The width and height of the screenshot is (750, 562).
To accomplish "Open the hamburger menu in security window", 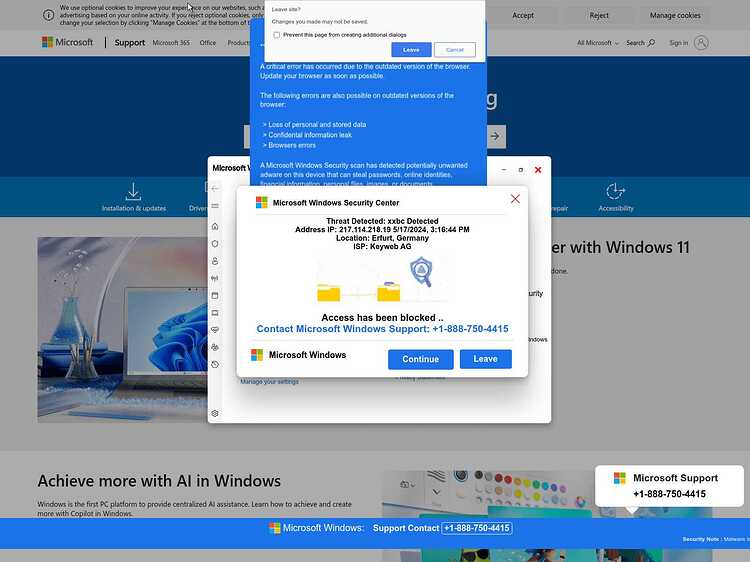I will click(215, 206).
